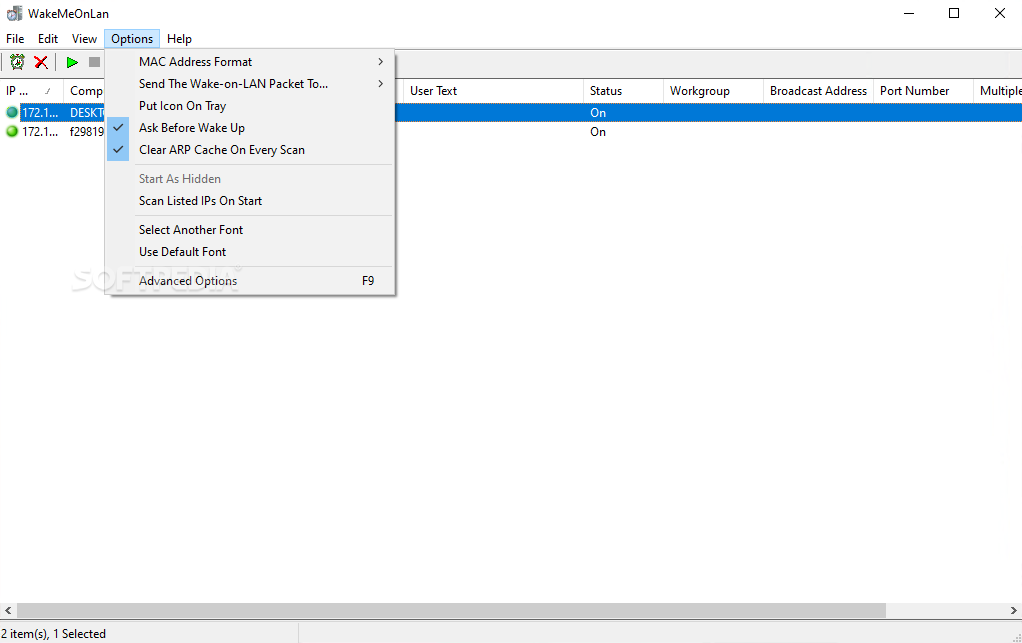Click the '2 item(s), 1 Selected' status text
1022x643 pixels.
pos(53,633)
